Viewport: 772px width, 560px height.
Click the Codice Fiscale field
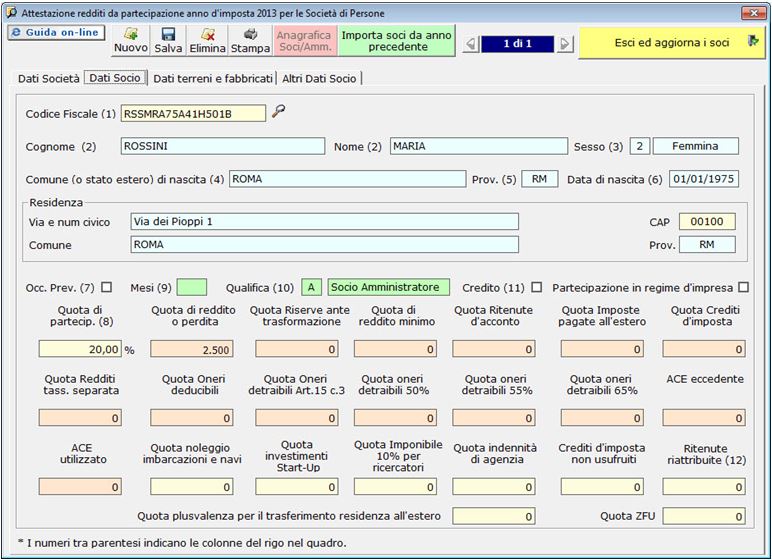(x=193, y=113)
